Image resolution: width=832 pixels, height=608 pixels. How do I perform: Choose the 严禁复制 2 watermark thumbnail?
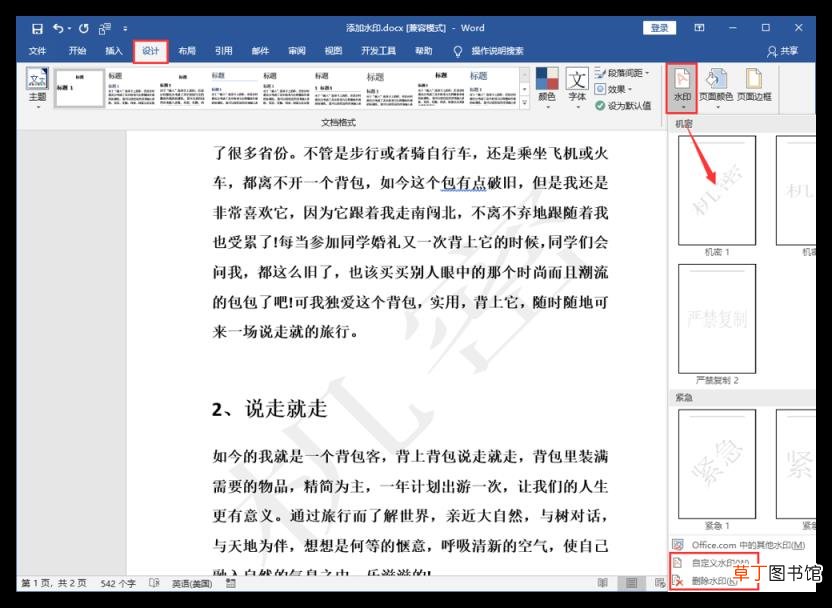(x=717, y=319)
